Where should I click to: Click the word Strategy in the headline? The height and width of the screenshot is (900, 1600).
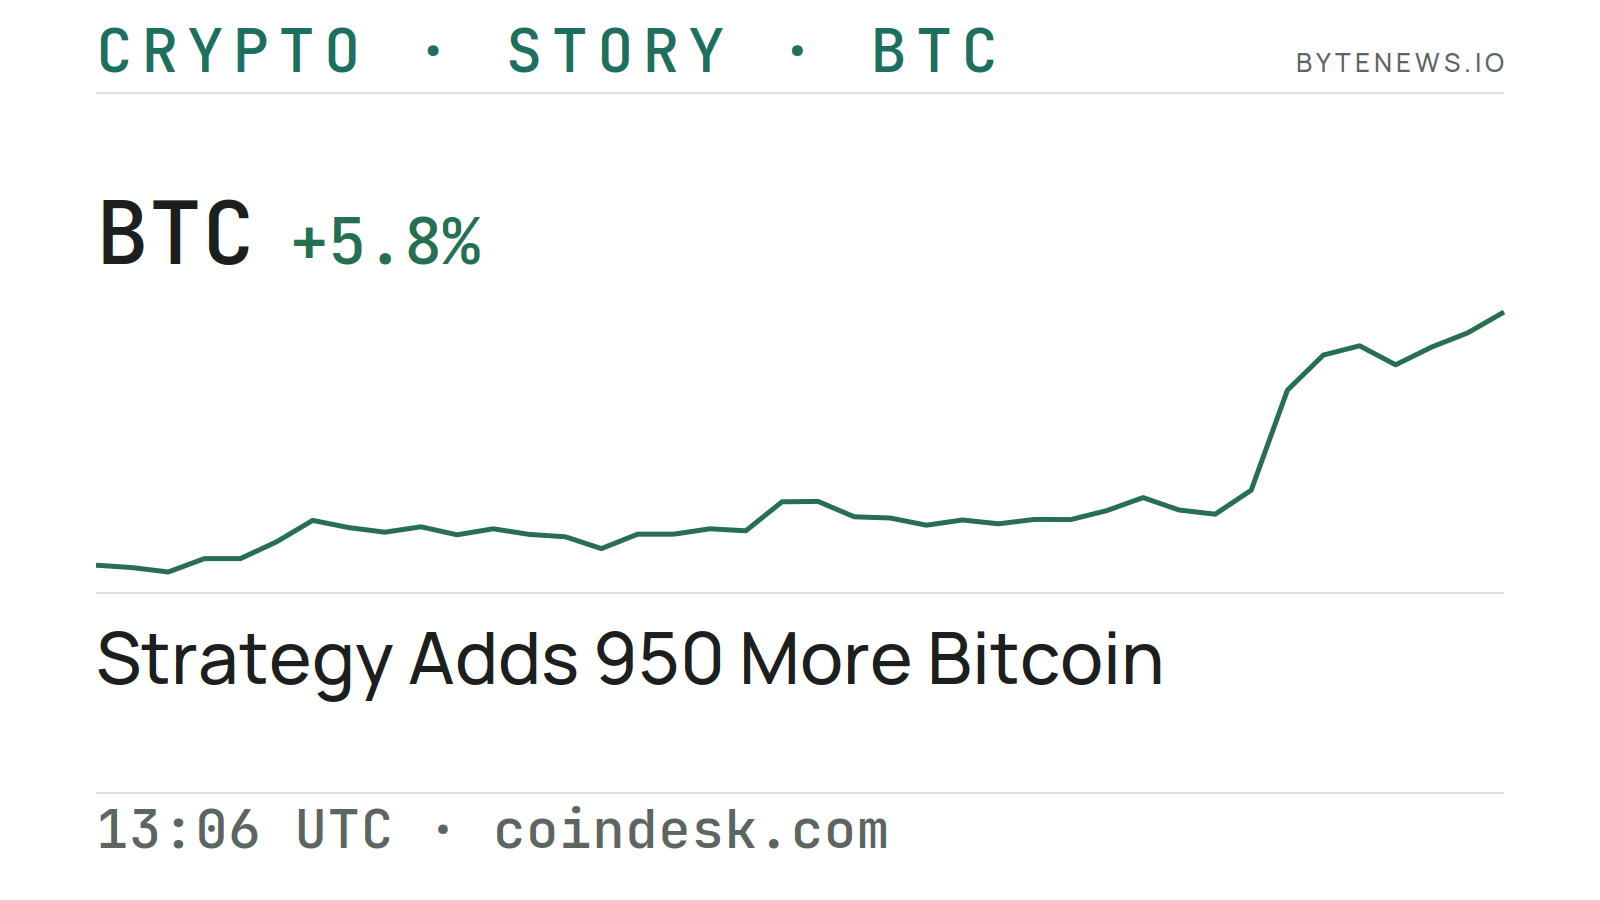(x=245, y=662)
